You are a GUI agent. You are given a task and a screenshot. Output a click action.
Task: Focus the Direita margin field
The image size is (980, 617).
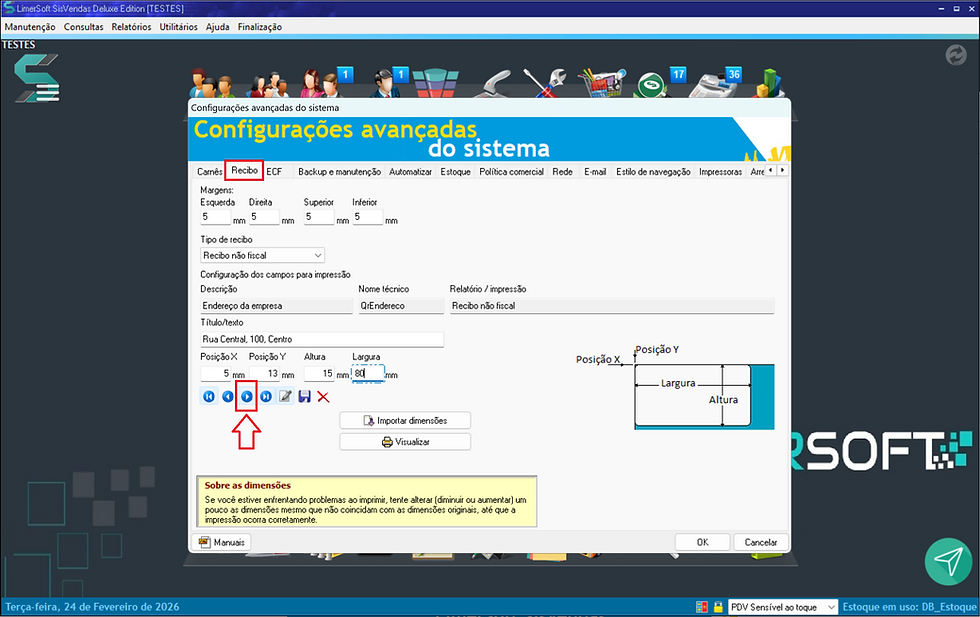[x=264, y=217]
